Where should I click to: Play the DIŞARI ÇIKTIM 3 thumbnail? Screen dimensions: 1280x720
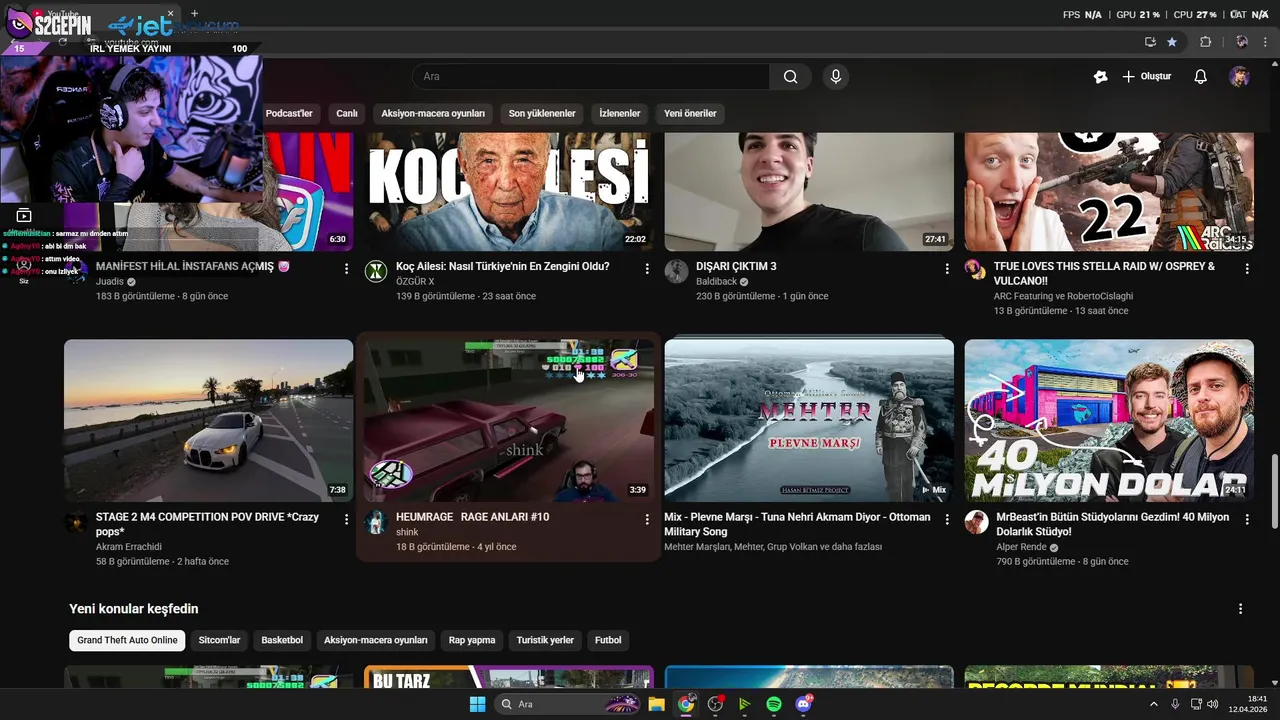pos(809,191)
